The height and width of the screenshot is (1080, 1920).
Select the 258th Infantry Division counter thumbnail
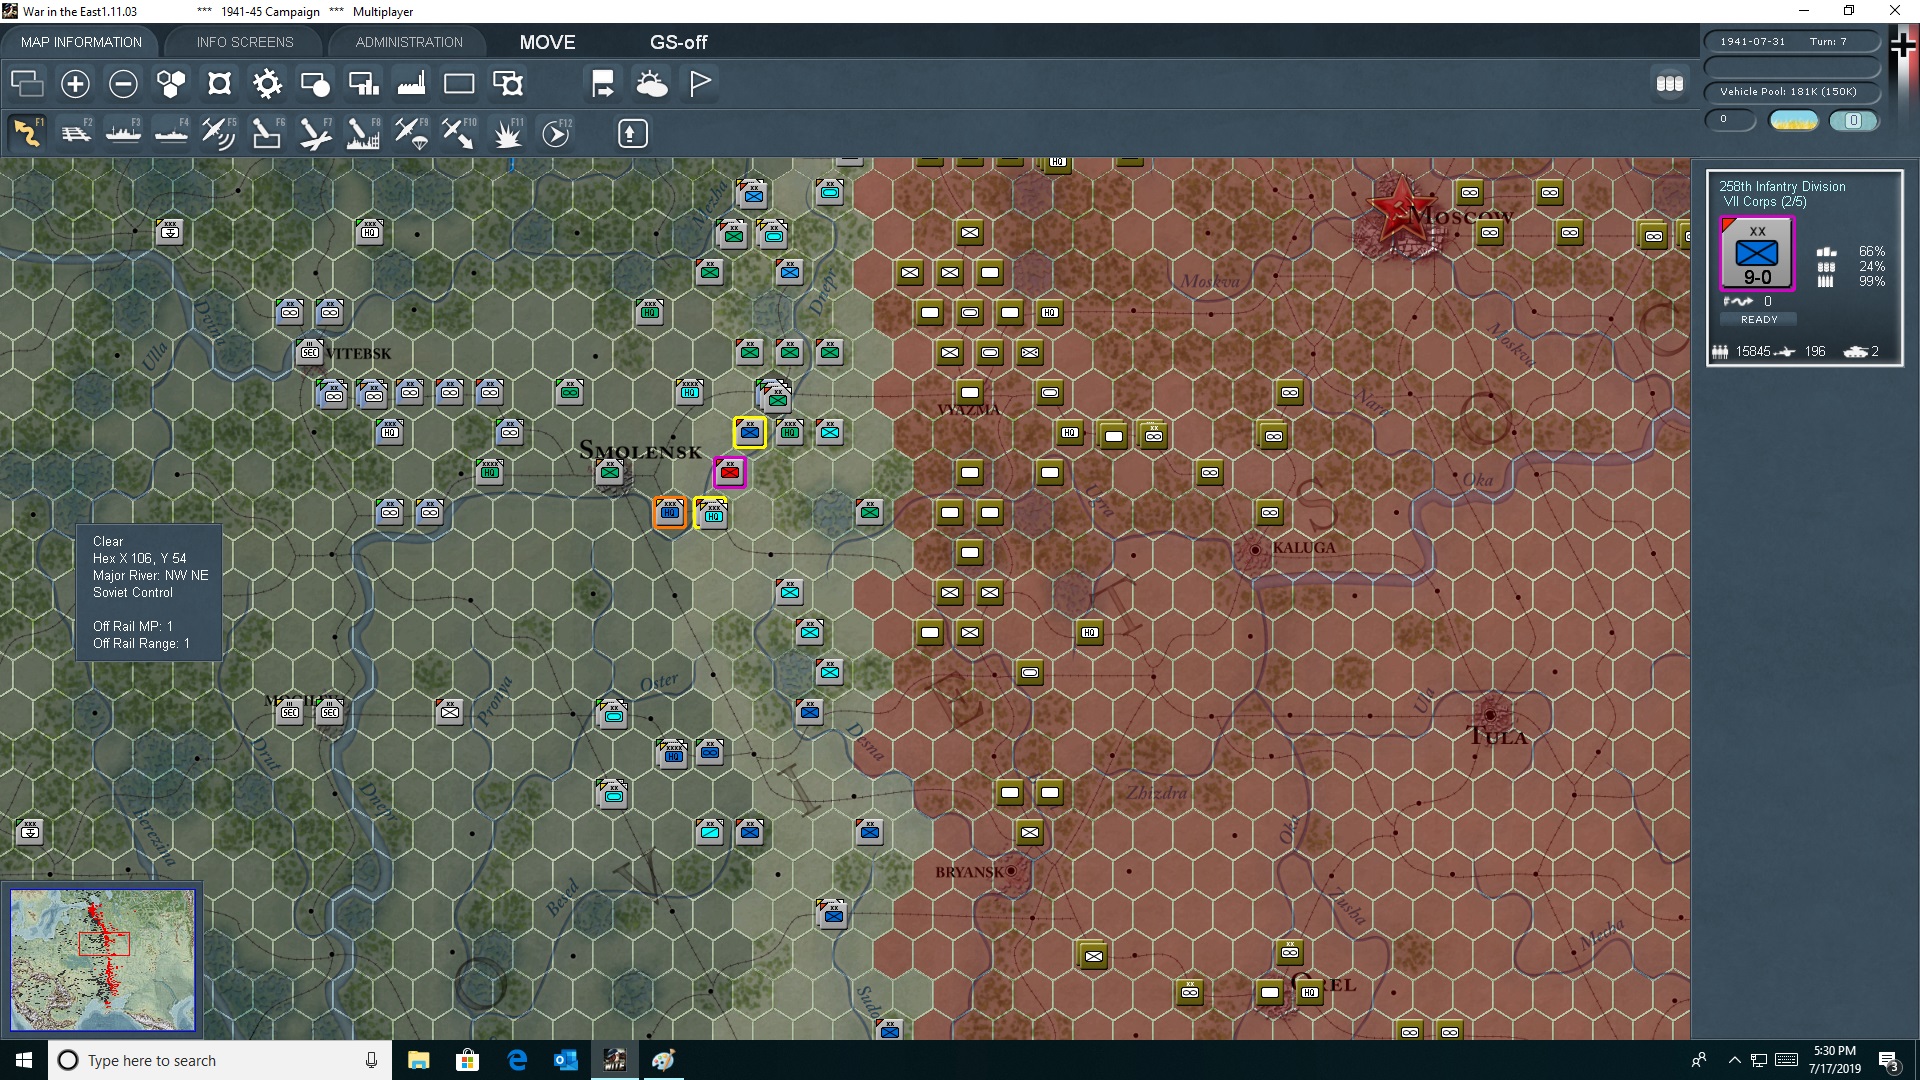pos(1756,253)
